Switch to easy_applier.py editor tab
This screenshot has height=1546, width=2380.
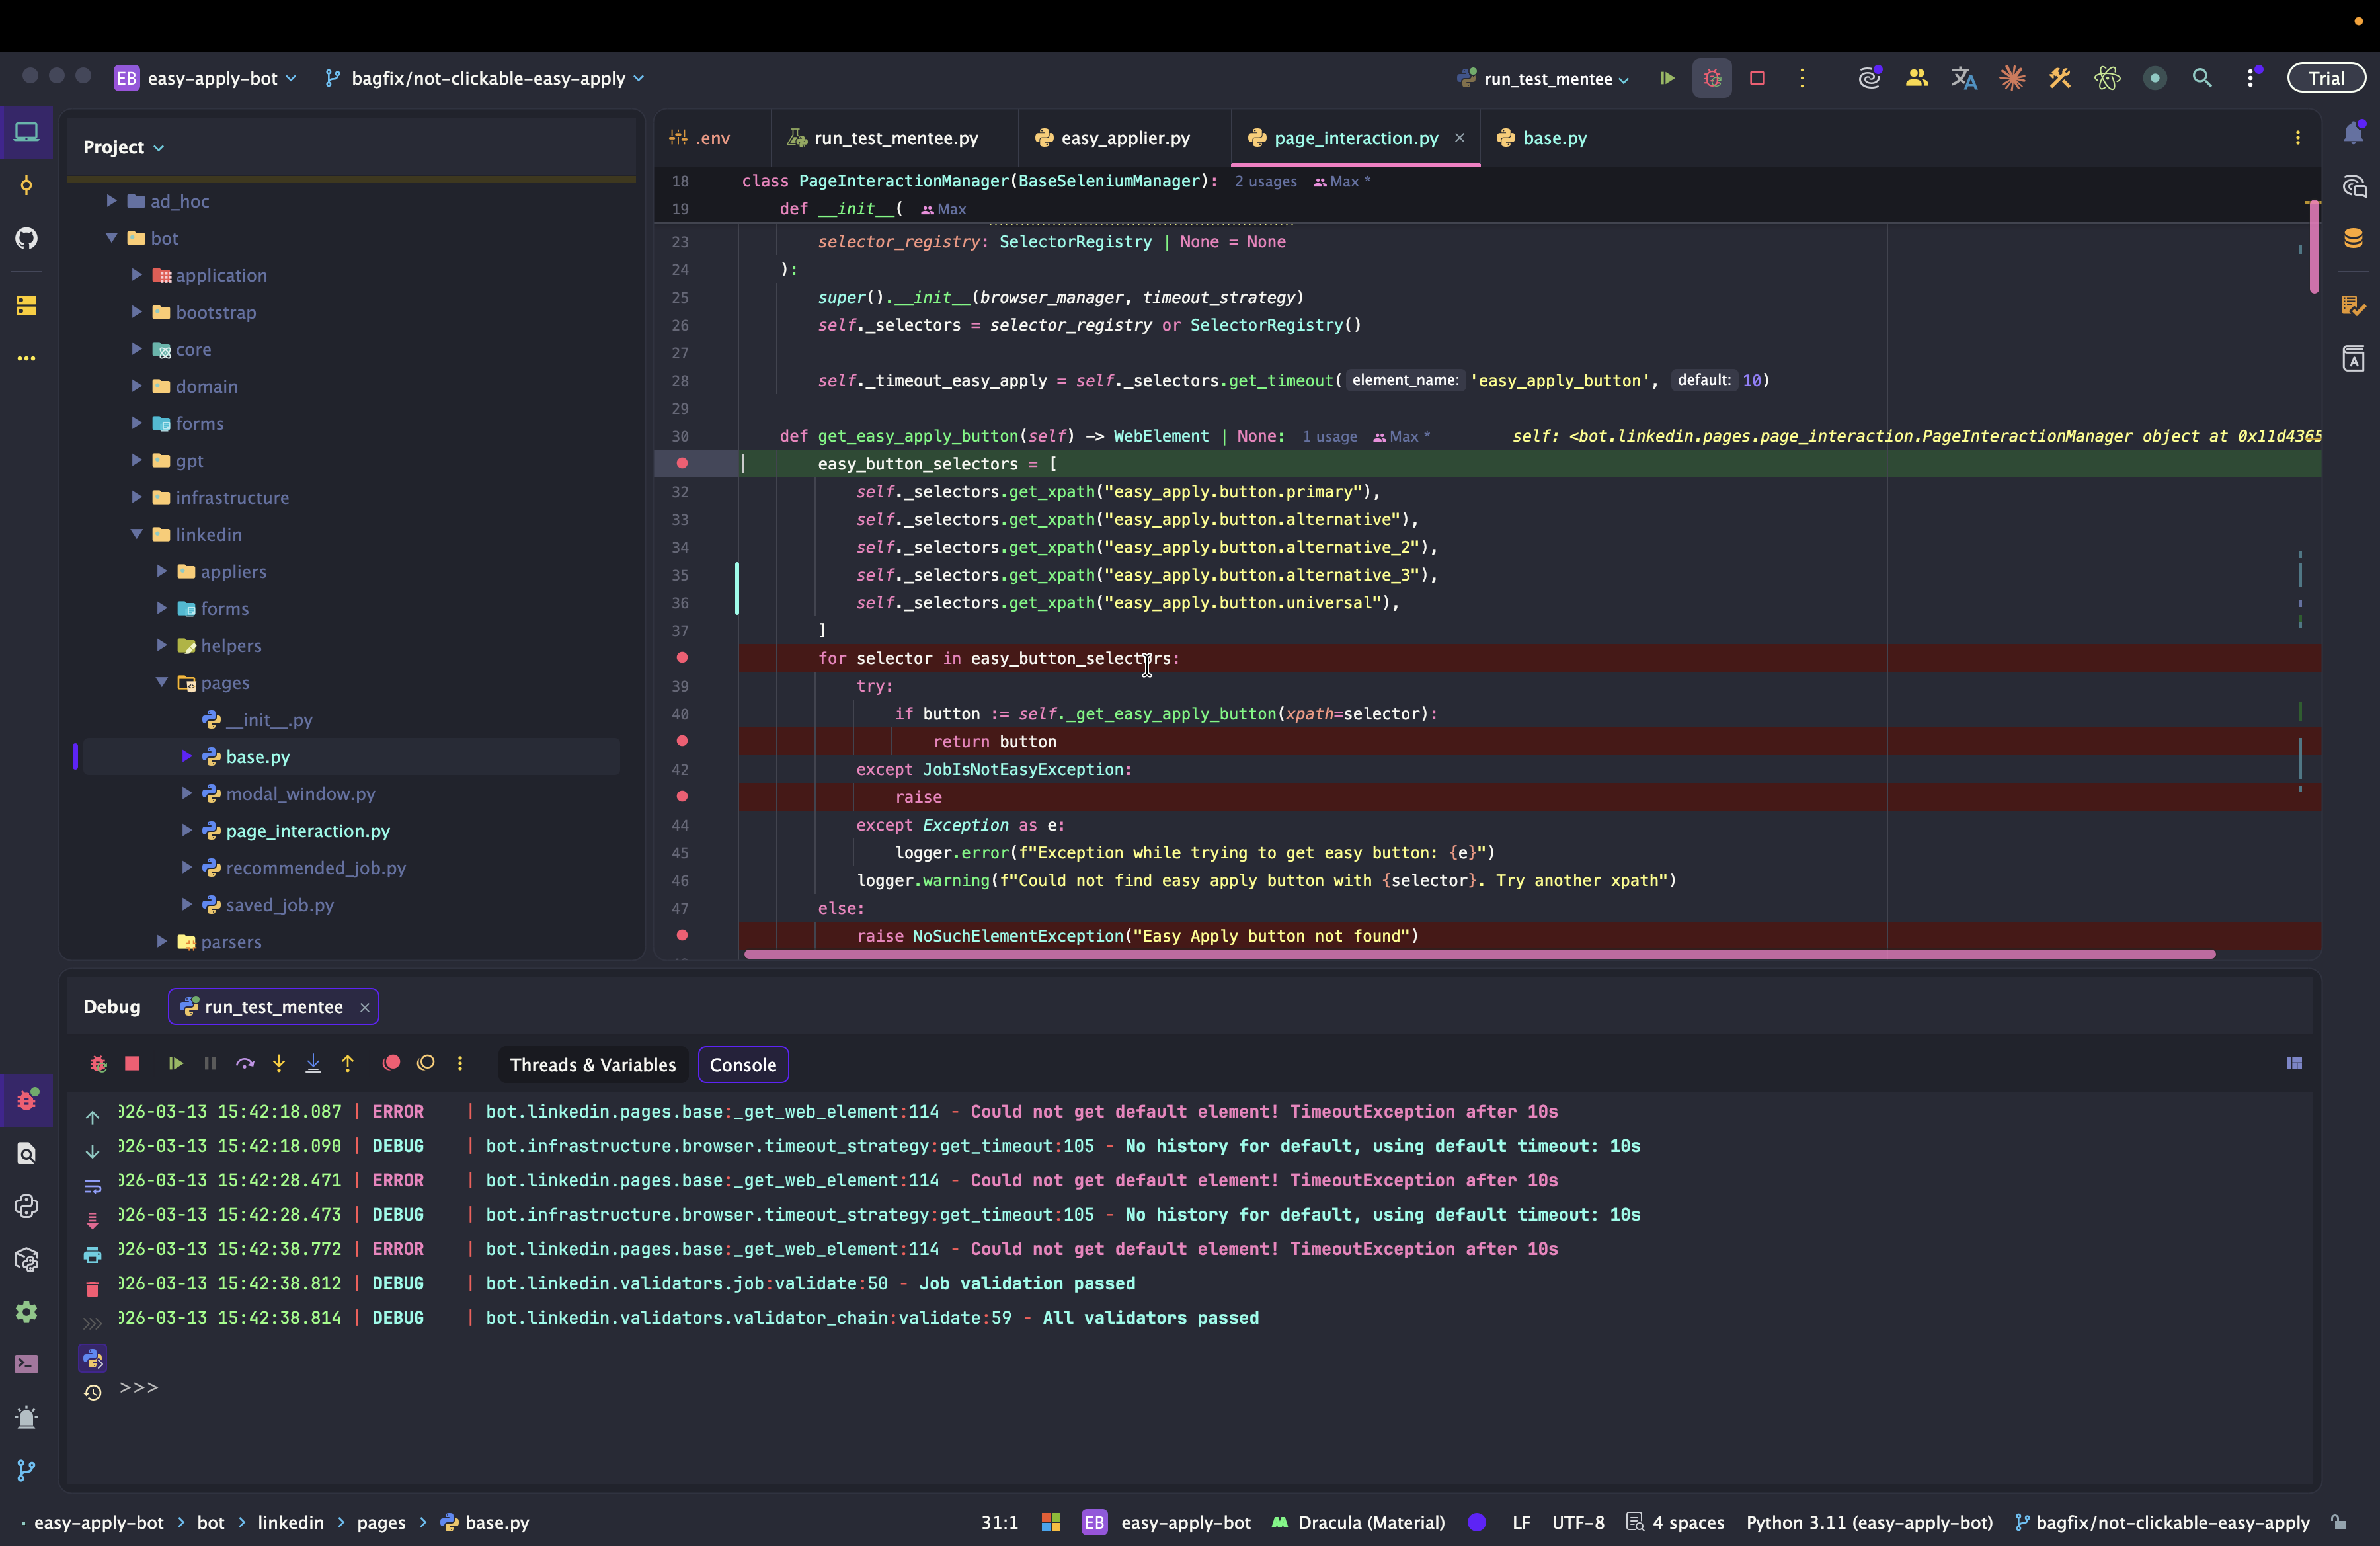[x=1124, y=138]
